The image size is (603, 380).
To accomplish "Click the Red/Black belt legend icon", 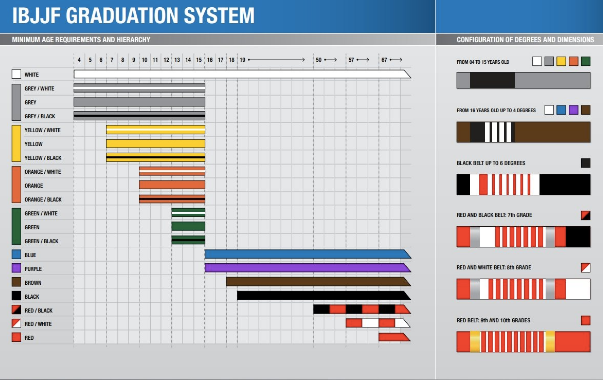I will [x=16, y=310].
